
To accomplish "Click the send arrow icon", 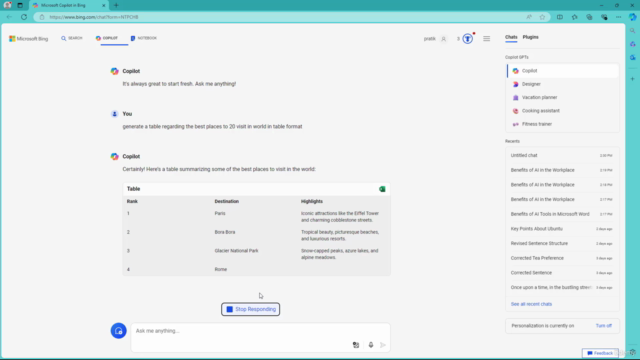I will (383, 345).
